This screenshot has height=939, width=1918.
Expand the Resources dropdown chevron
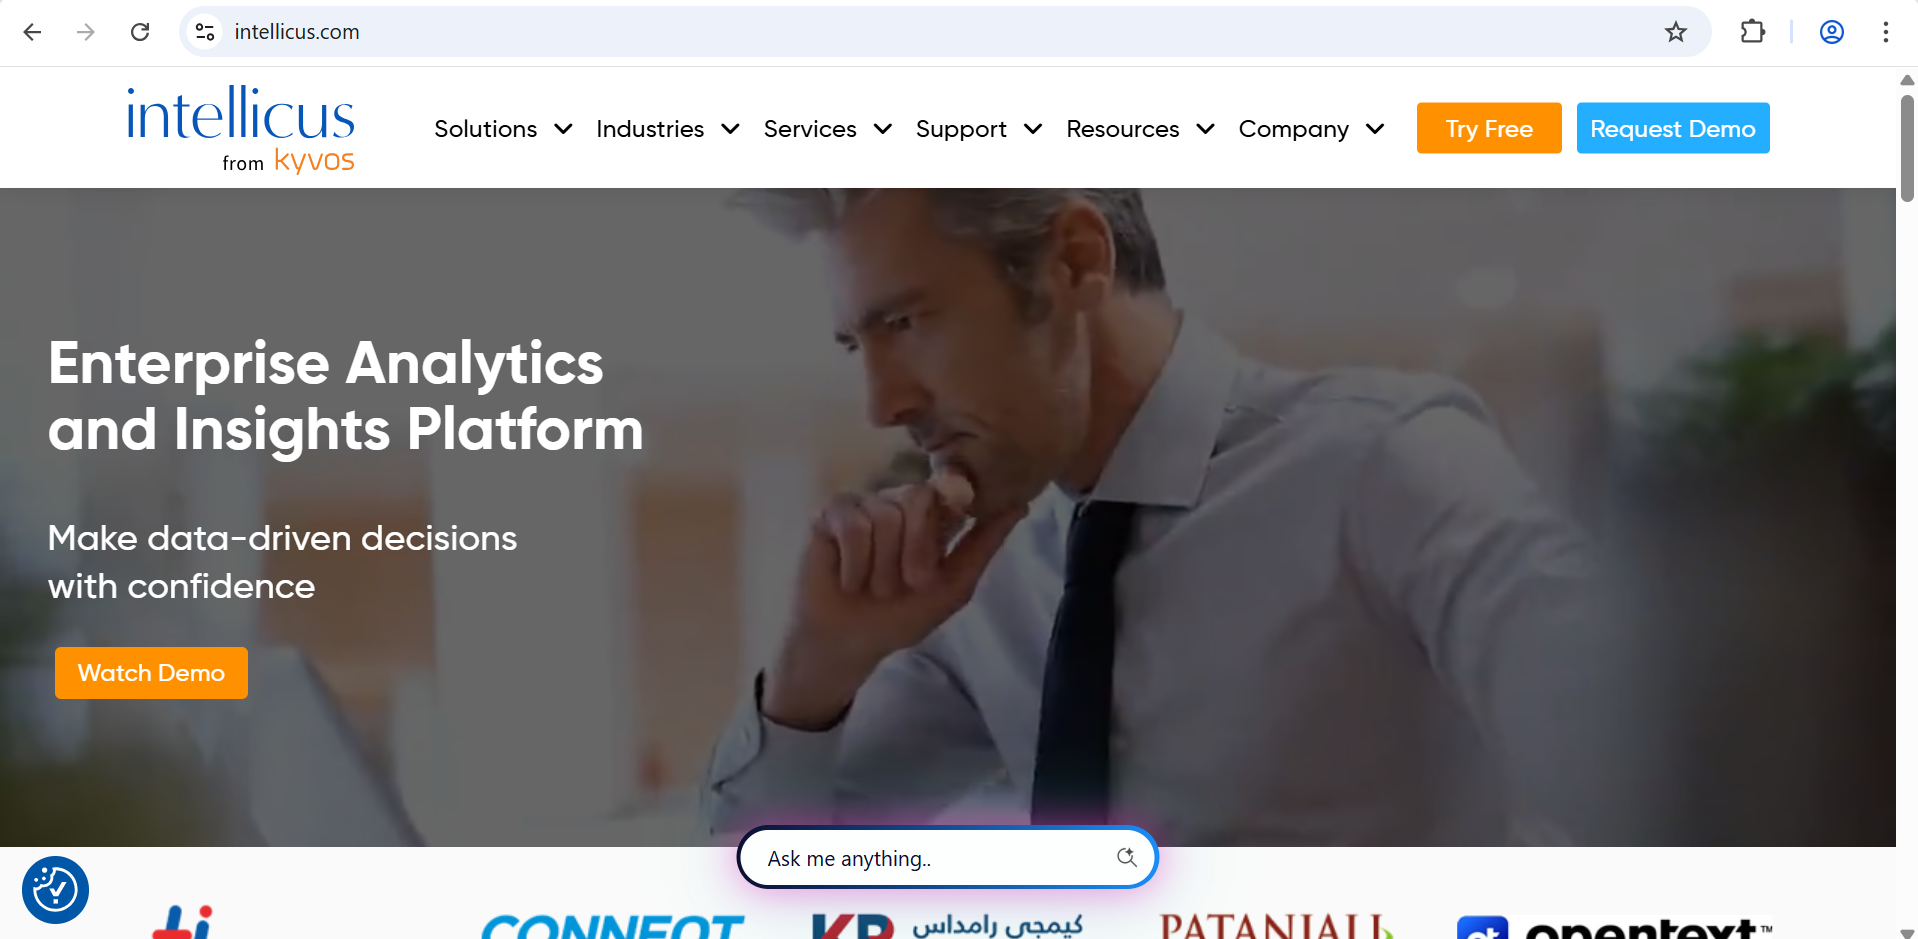coord(1205,129)
